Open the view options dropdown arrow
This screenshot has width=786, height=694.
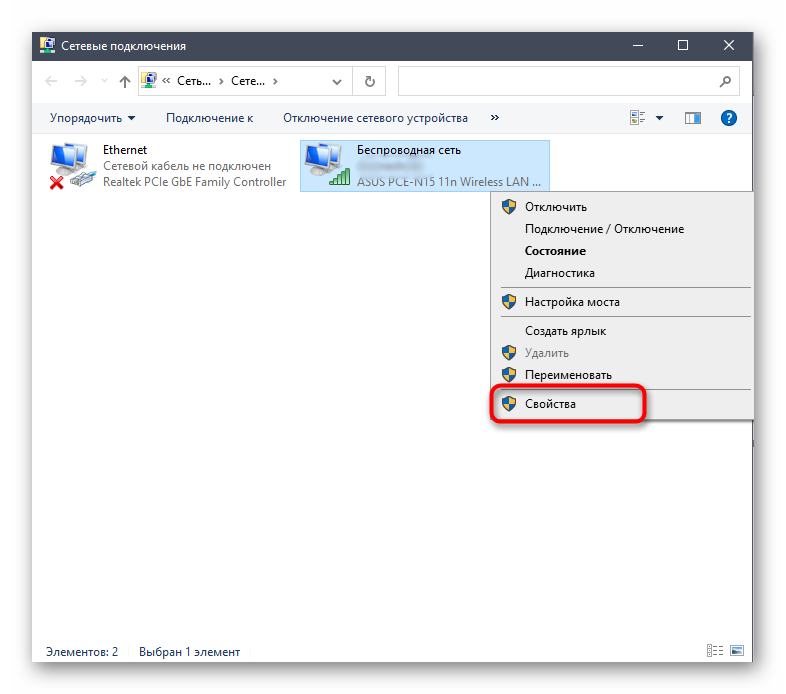pyautogui.click(x=660, y=118)
